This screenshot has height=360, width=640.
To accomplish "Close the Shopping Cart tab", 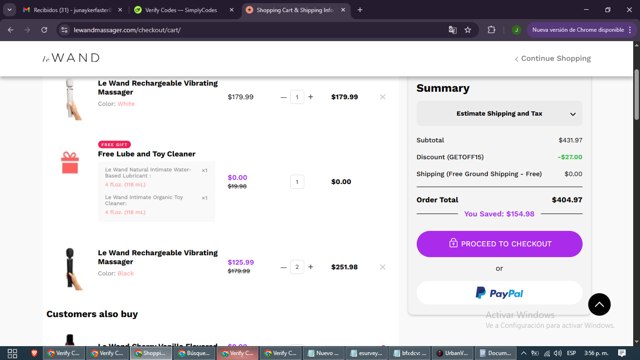I will coord(343,10).
